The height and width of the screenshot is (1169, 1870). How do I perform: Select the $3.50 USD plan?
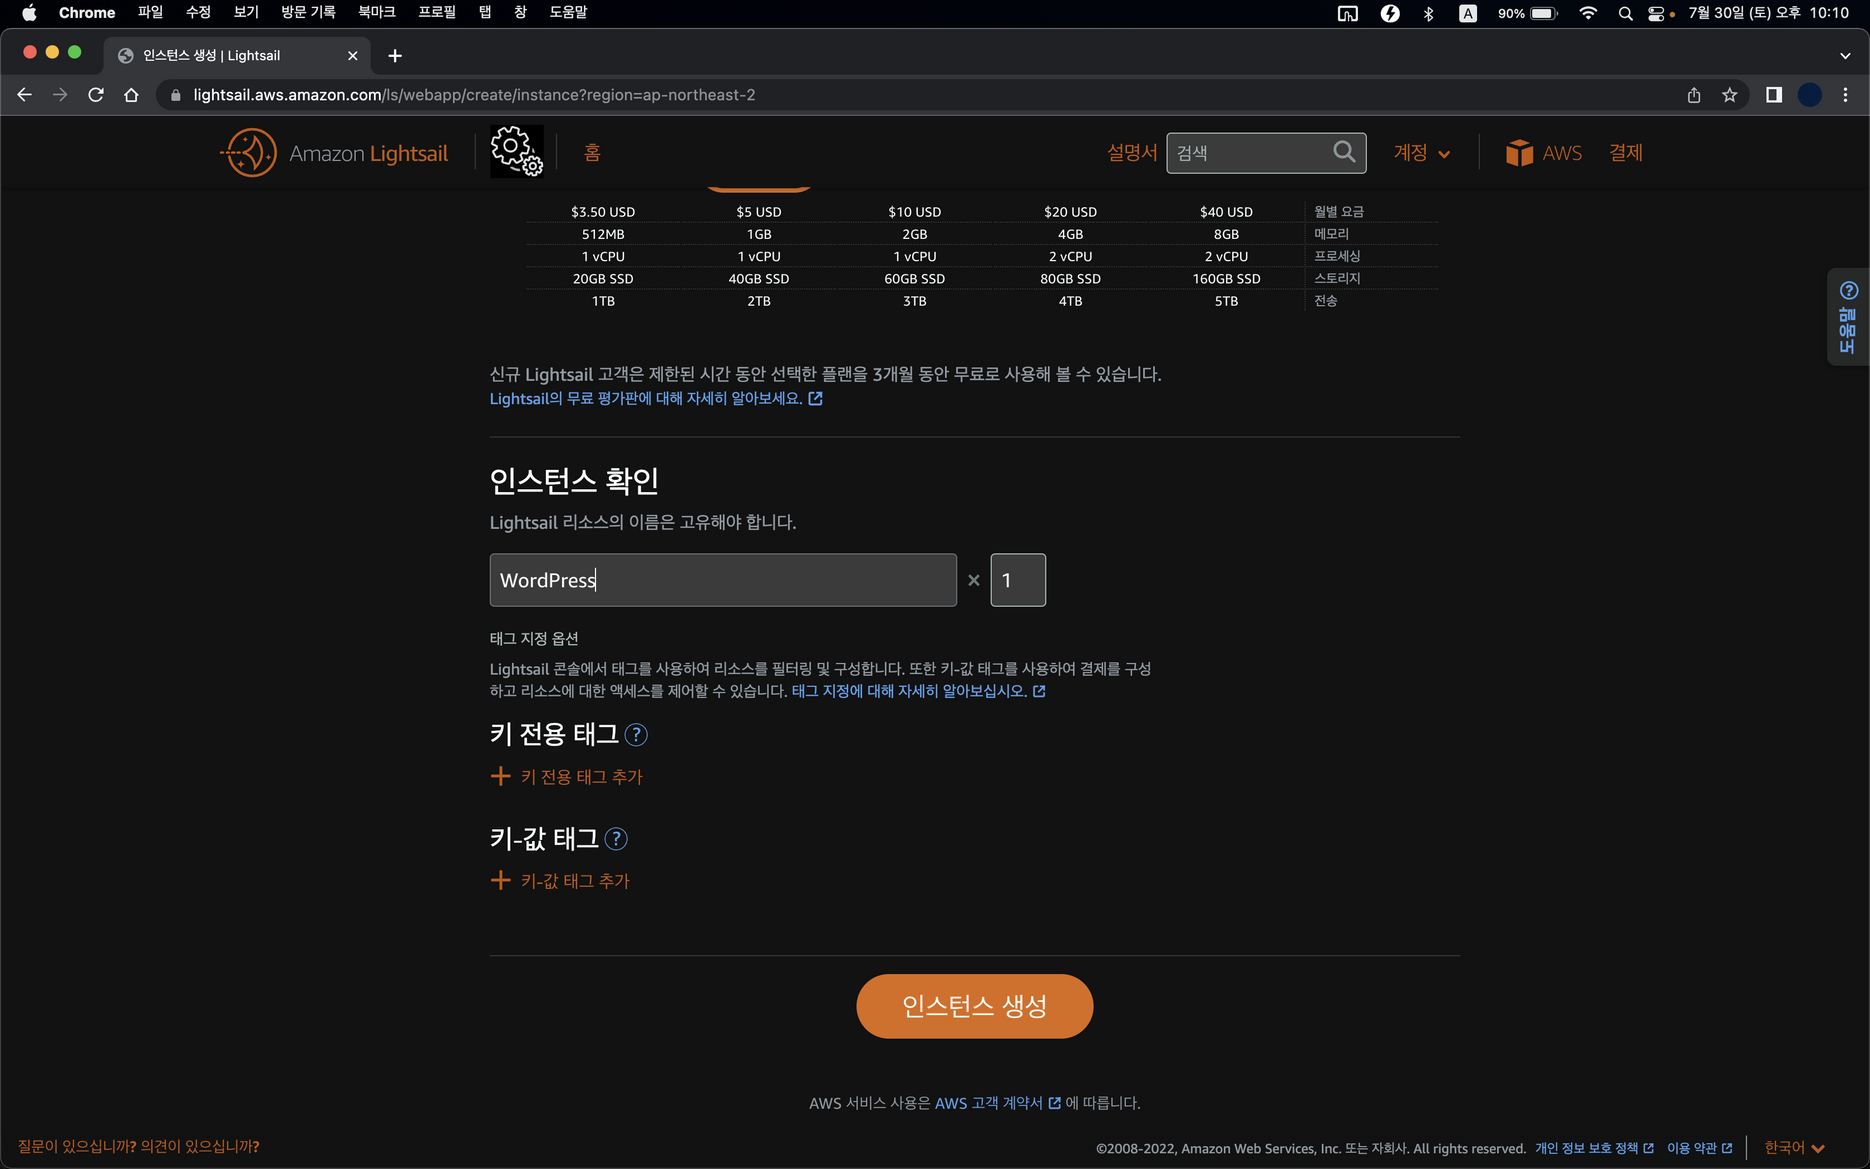(603, 212)
